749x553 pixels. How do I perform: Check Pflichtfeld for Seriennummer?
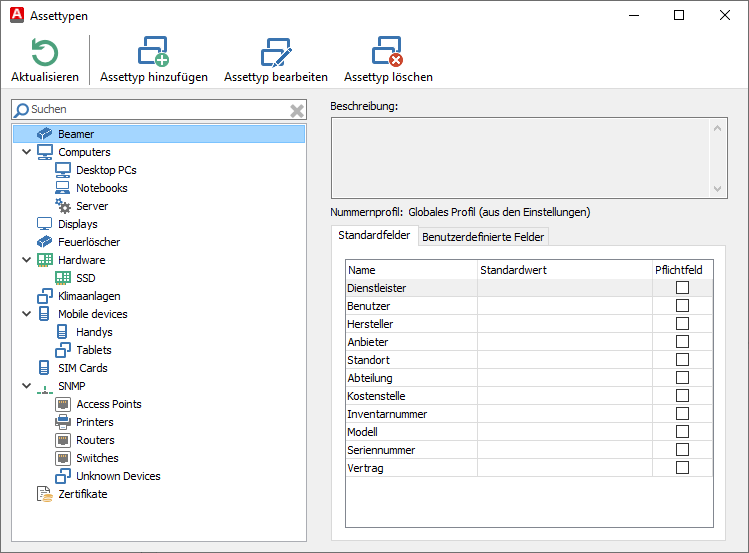coord(682,449)
